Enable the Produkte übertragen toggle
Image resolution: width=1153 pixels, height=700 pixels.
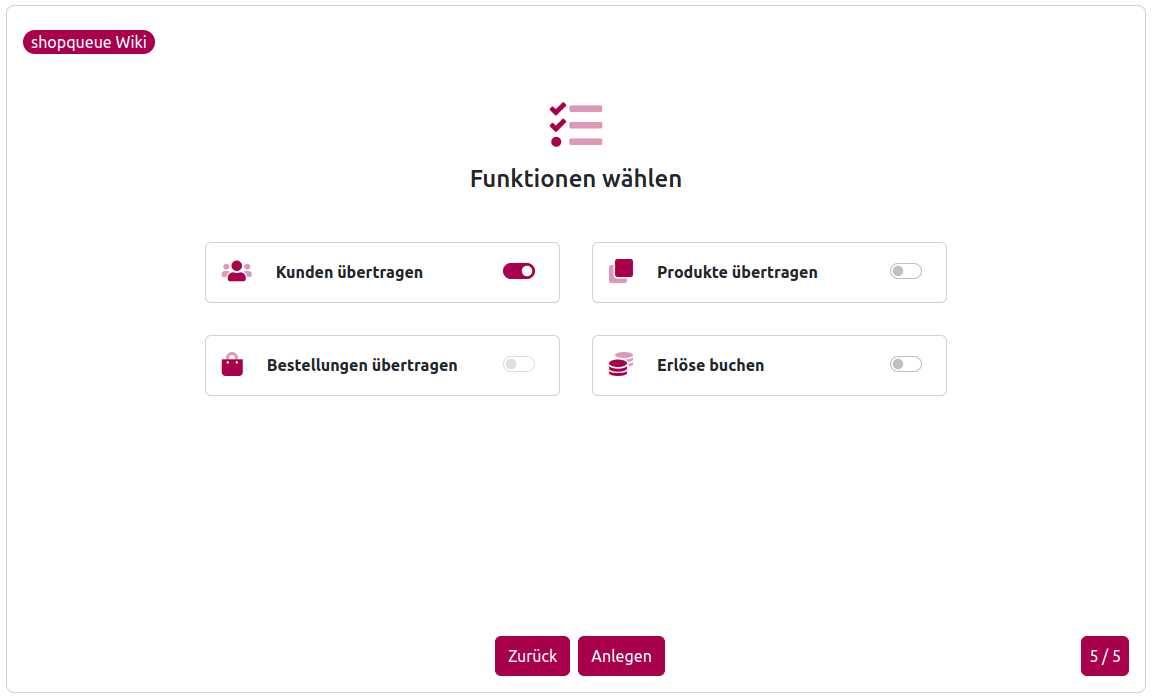(906, 271)
